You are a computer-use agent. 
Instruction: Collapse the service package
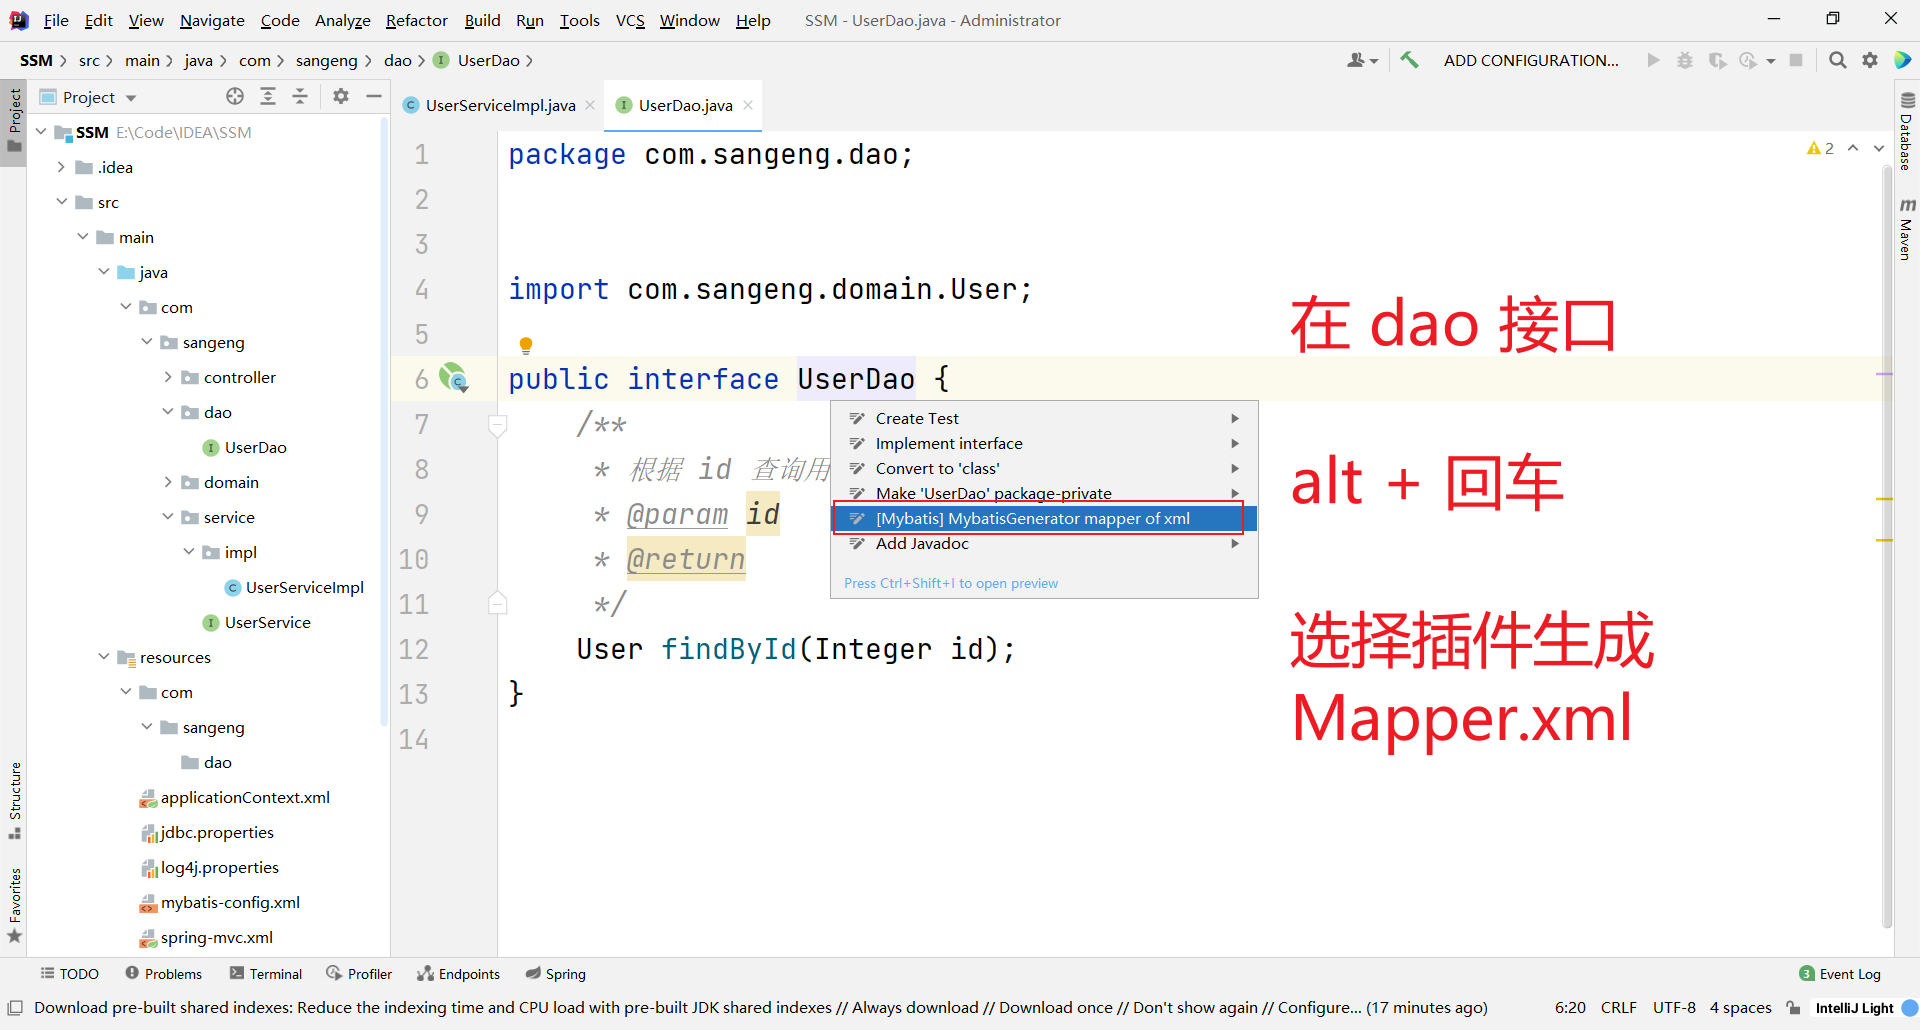(168, 517)
